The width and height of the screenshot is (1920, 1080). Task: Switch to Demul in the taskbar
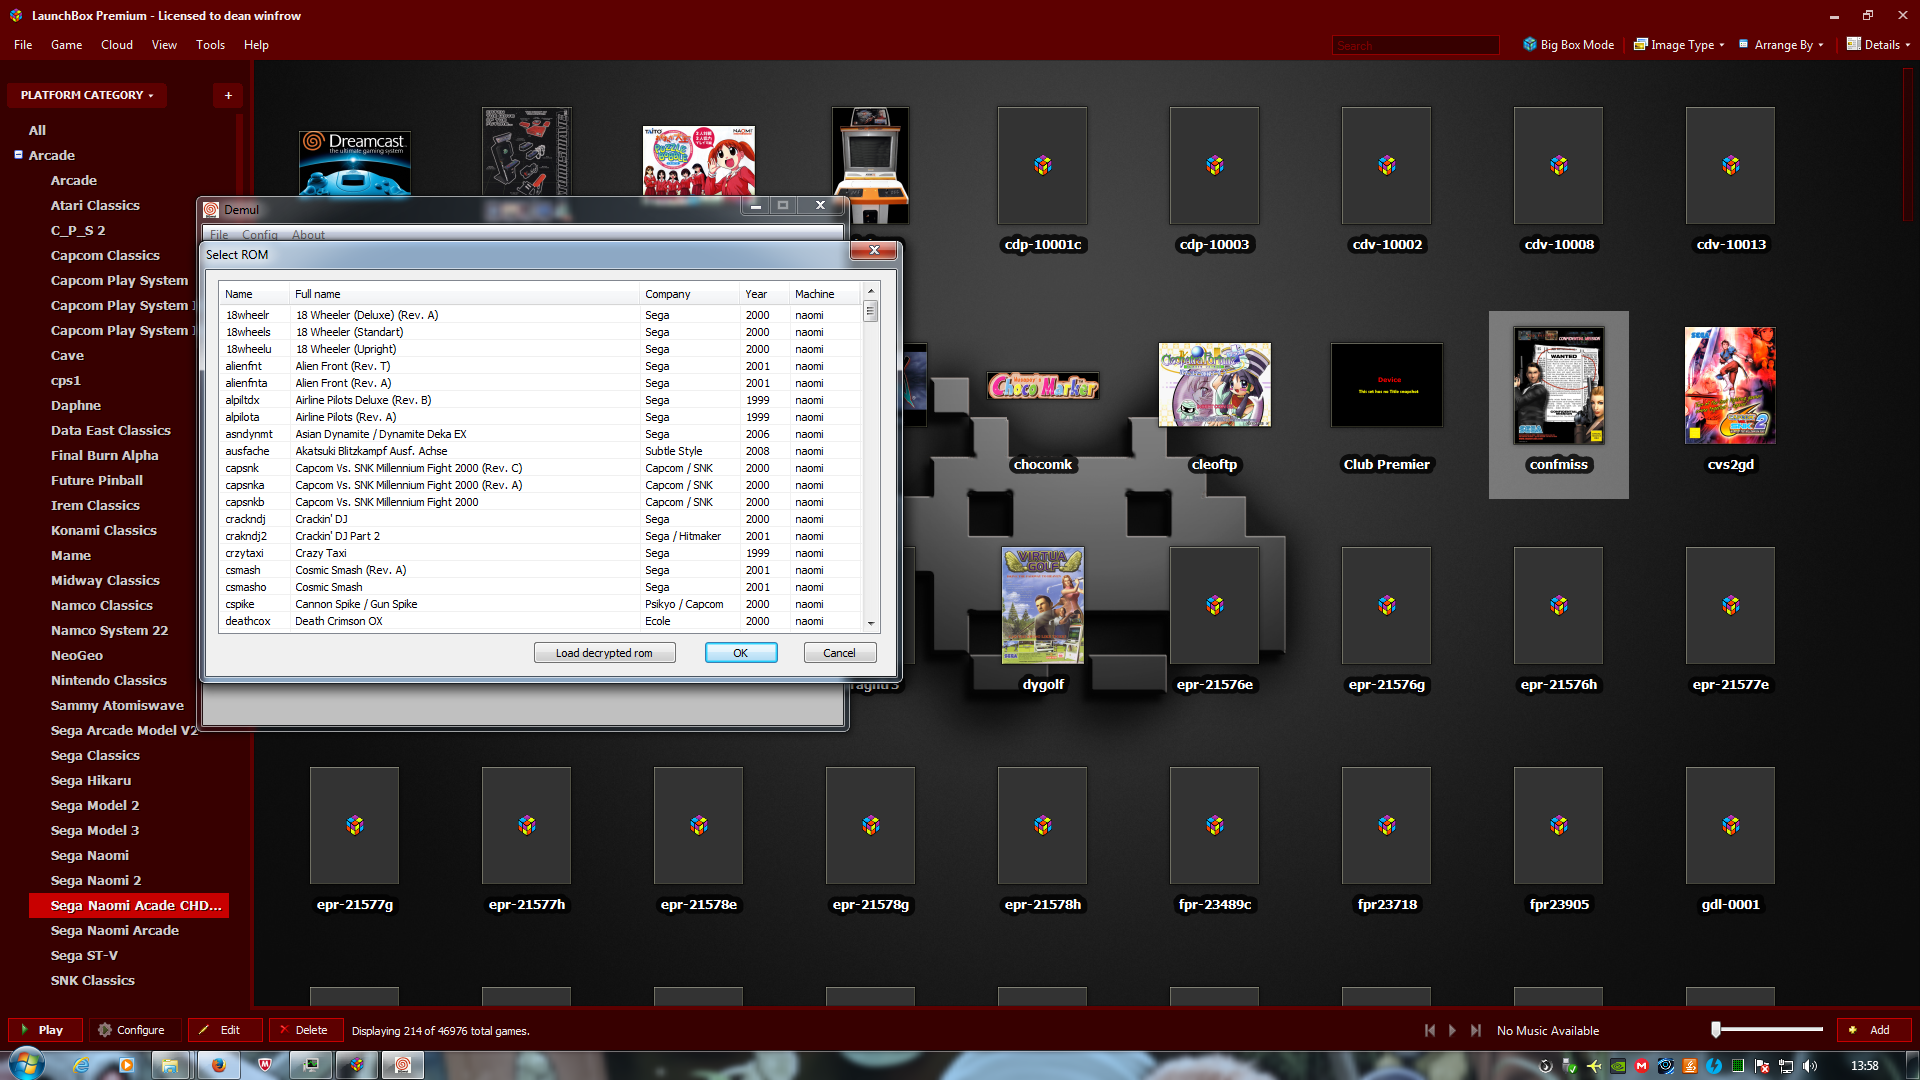tap(402, 1065)
